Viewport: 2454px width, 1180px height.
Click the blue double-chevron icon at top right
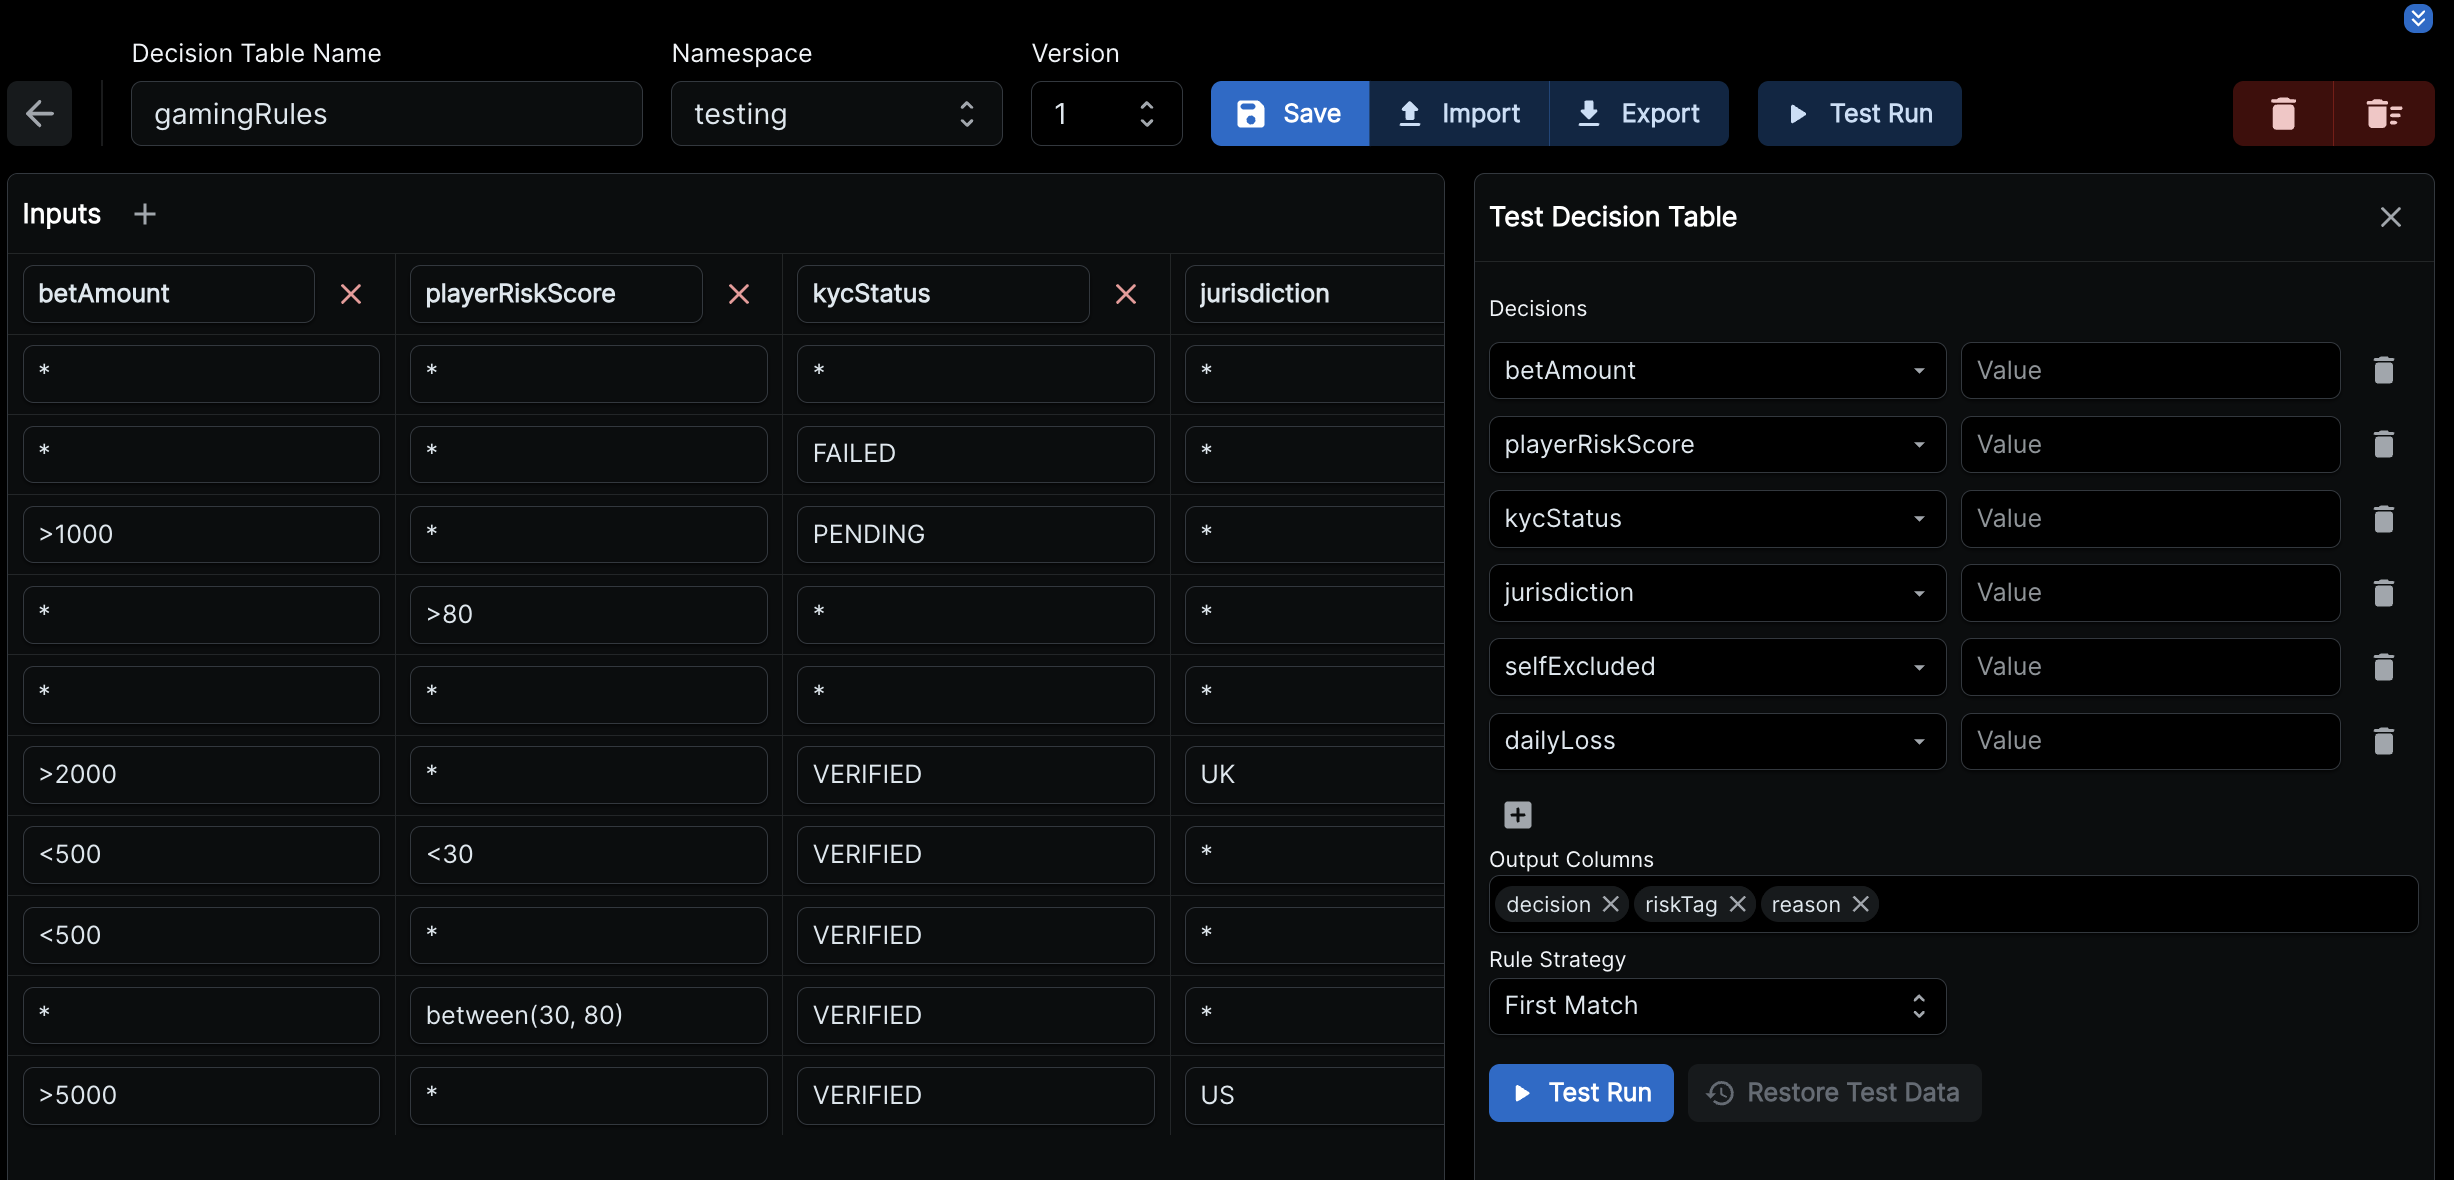[x=2418, y=18]
